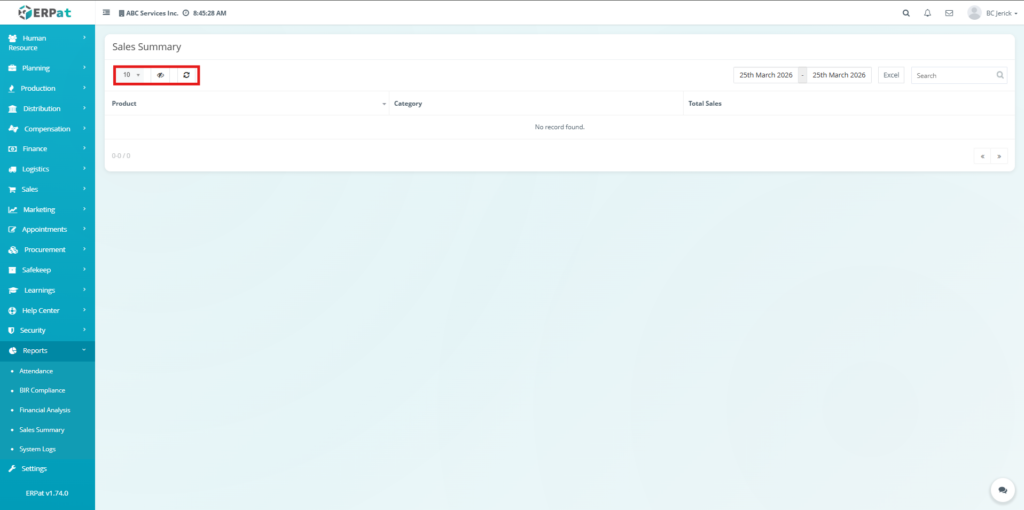
Task: Select System Logs in the sidebar
Action: 38,449
